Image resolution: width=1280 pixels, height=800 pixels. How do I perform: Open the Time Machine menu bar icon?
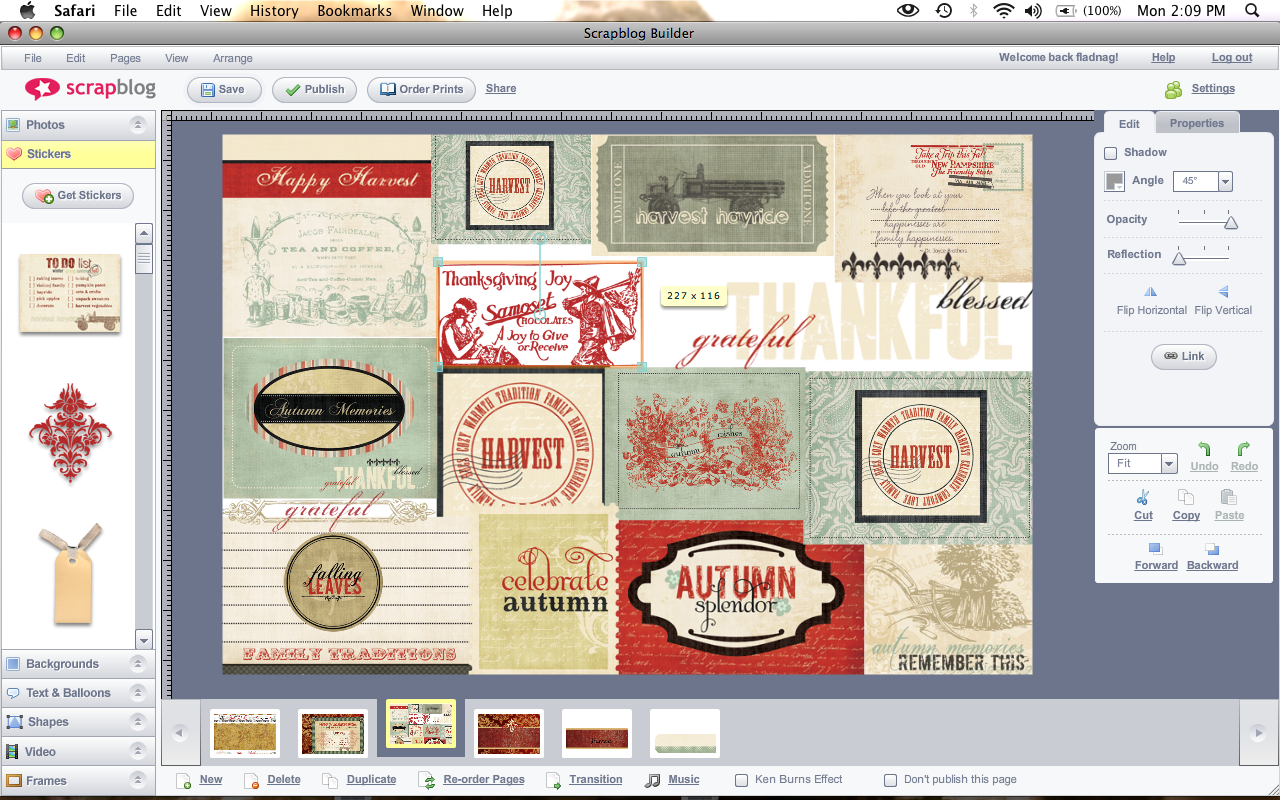coord(943,11)
